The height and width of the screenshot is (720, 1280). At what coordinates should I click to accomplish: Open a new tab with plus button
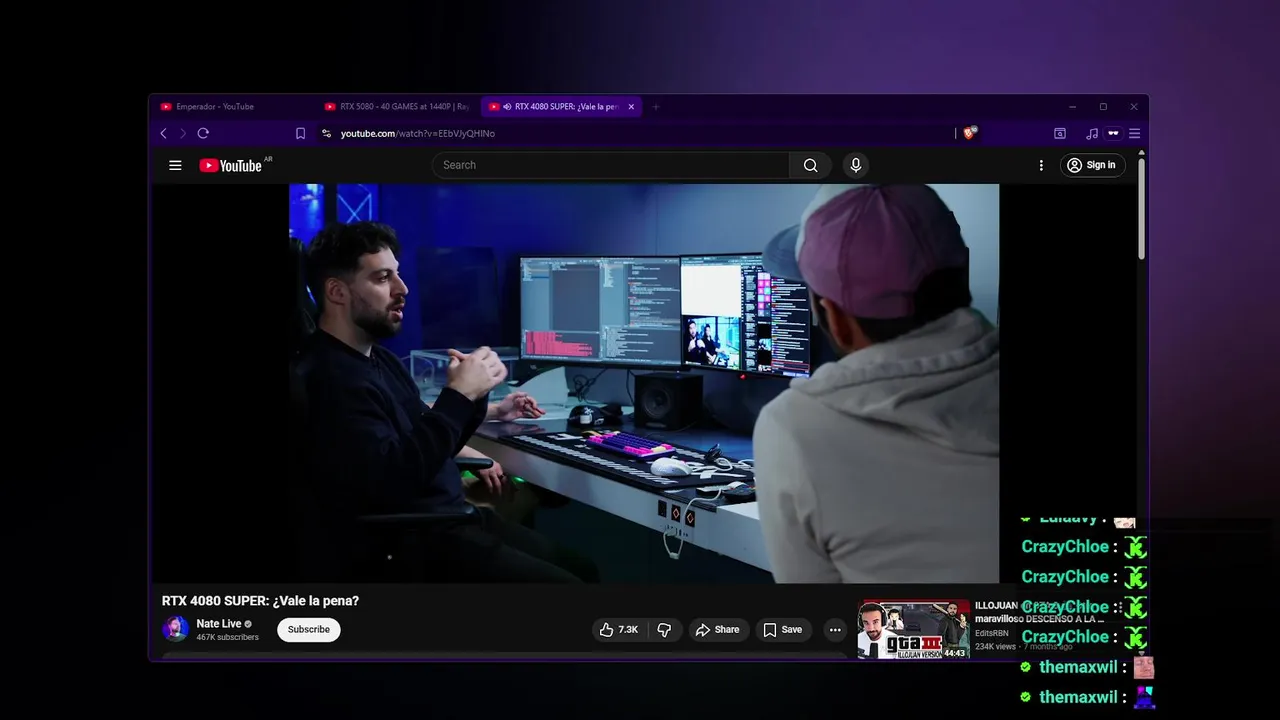pyautogui.click(x=656, y=107)
